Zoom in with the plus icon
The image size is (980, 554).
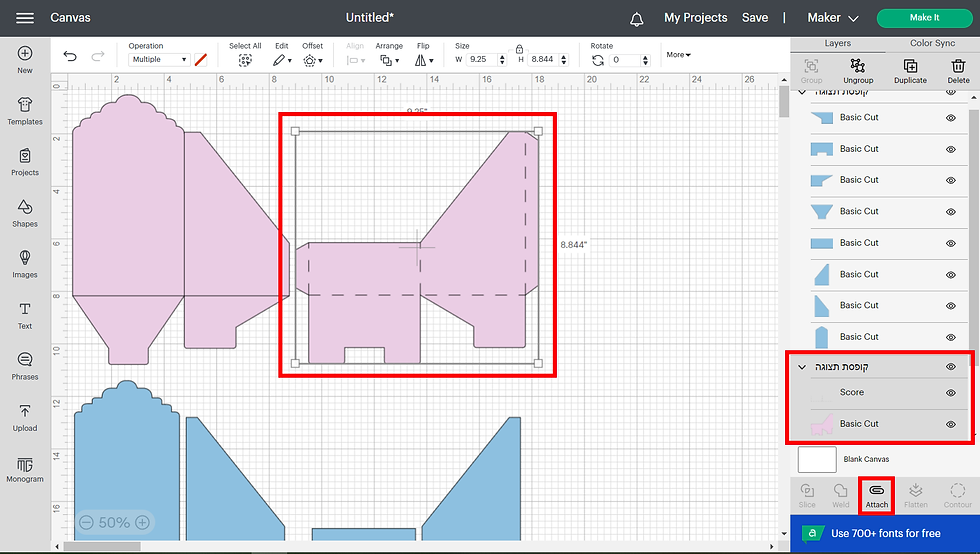(x=142, y=522)
